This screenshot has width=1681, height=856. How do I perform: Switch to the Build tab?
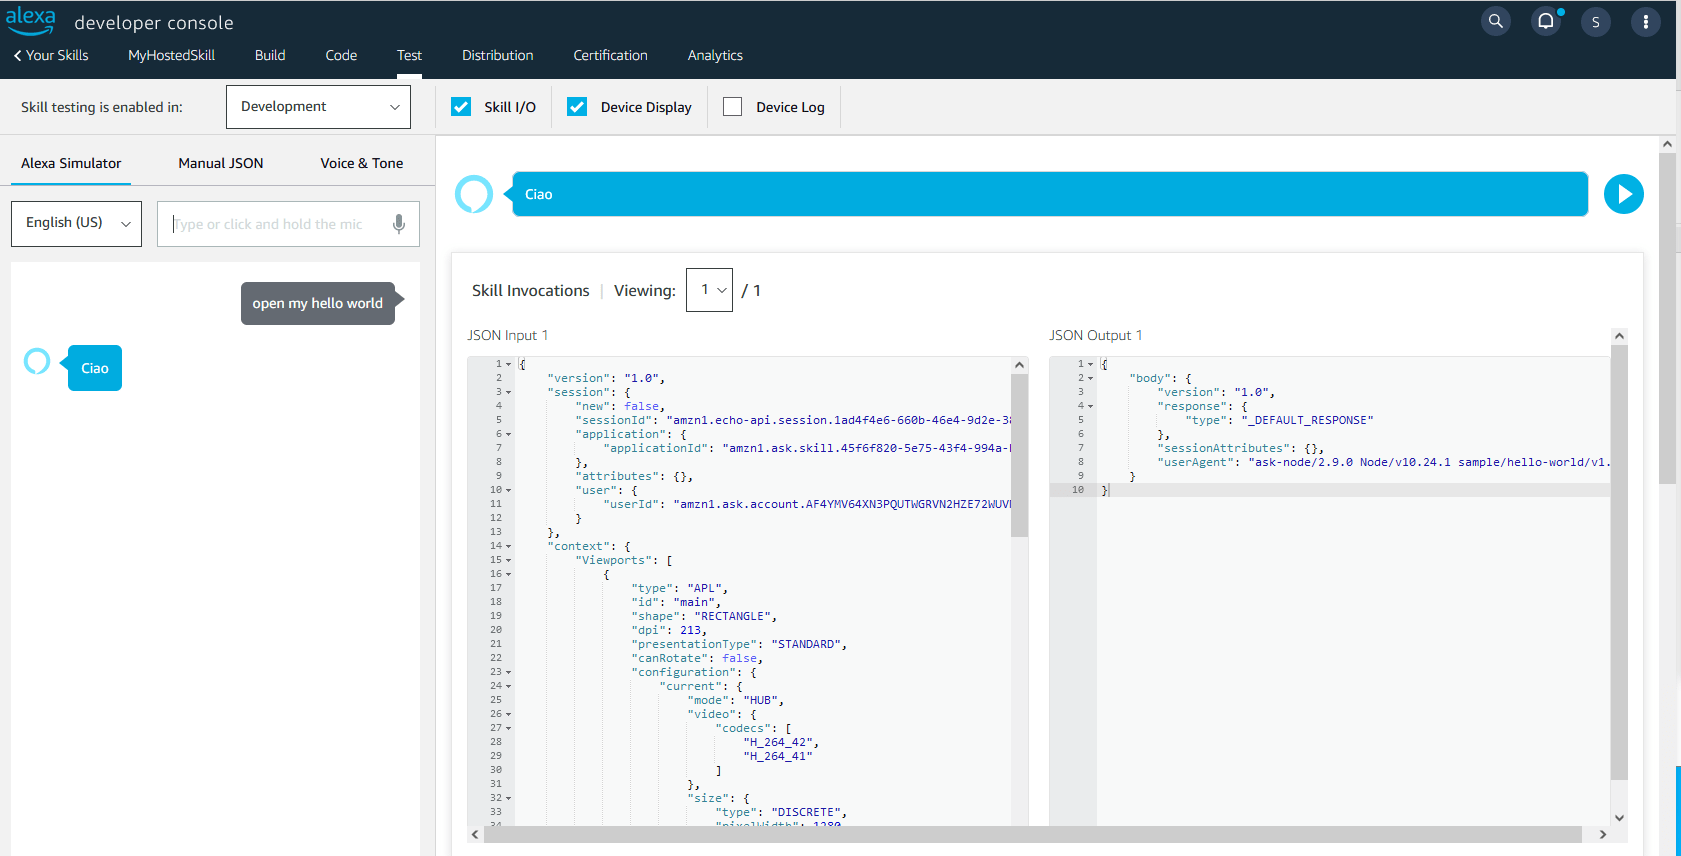point(270,55)
